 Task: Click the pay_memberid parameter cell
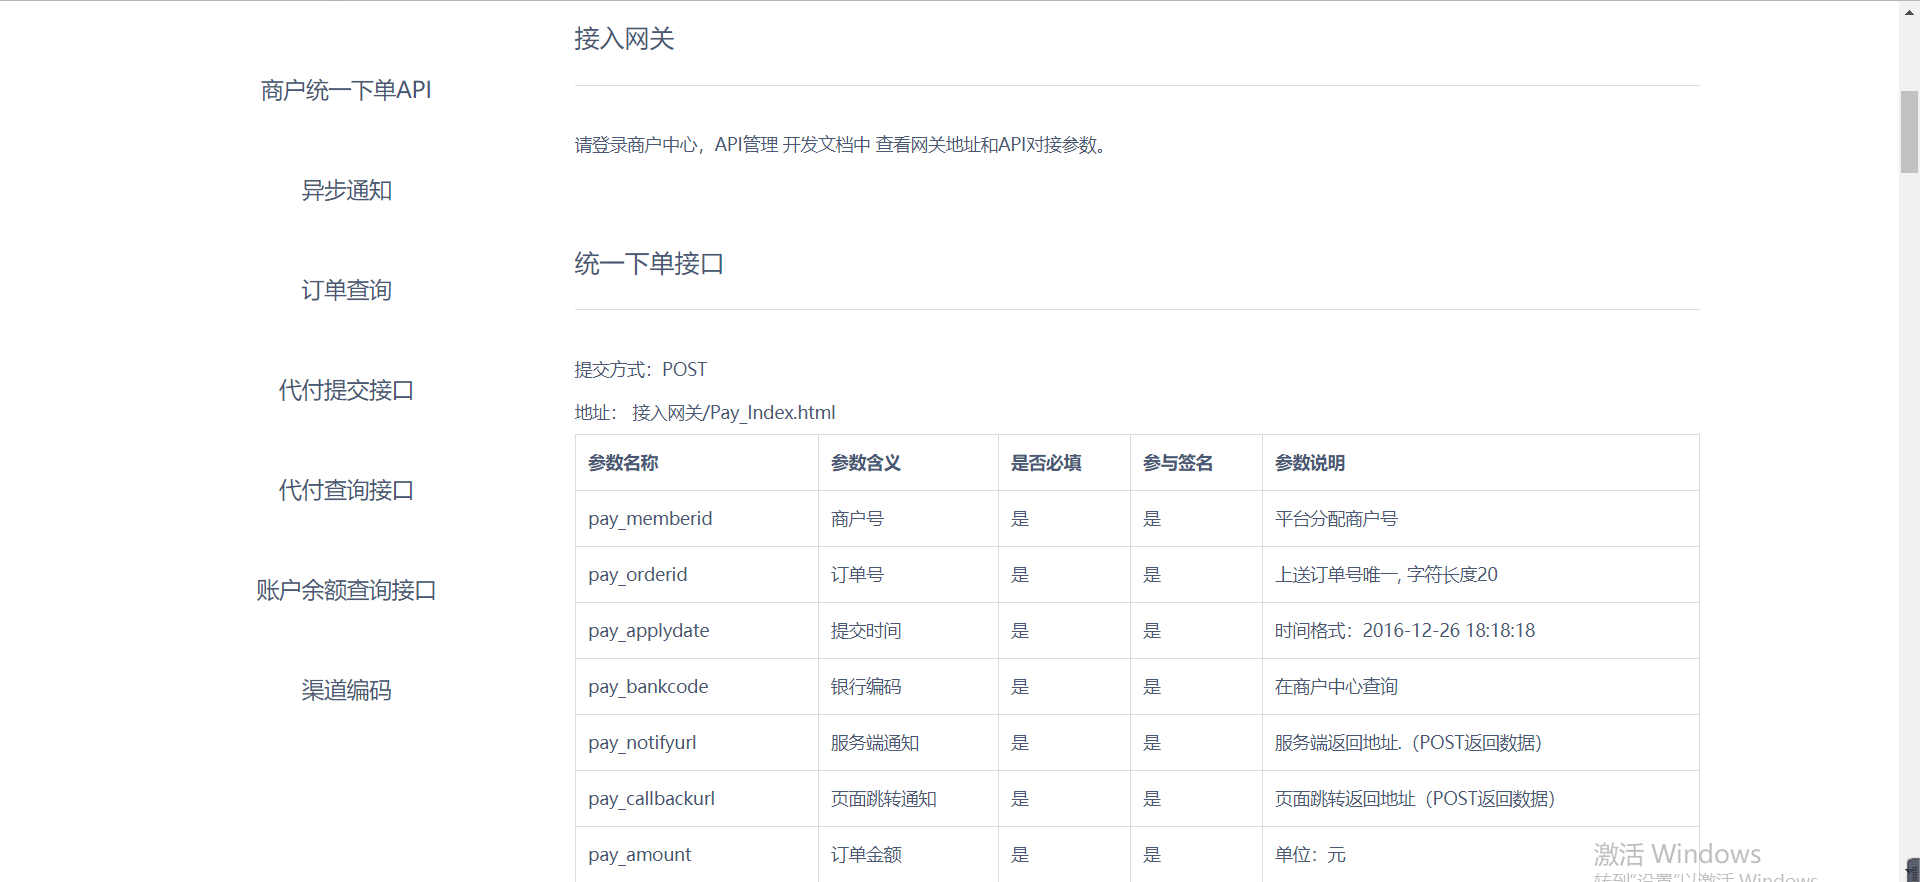pyautogui.click(x=650, y=519)
